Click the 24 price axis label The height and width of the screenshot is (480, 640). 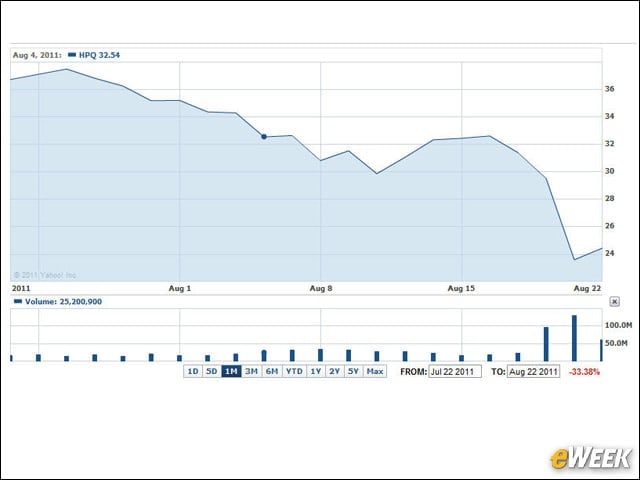tap(609, 253)
